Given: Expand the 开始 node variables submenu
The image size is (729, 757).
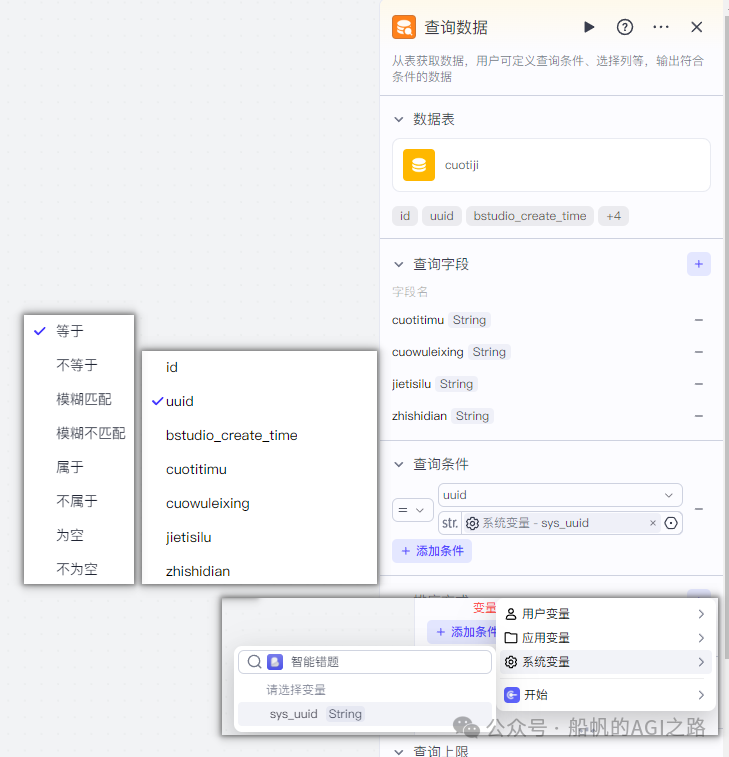Looking at the screenshot, I should coord(605,695).
